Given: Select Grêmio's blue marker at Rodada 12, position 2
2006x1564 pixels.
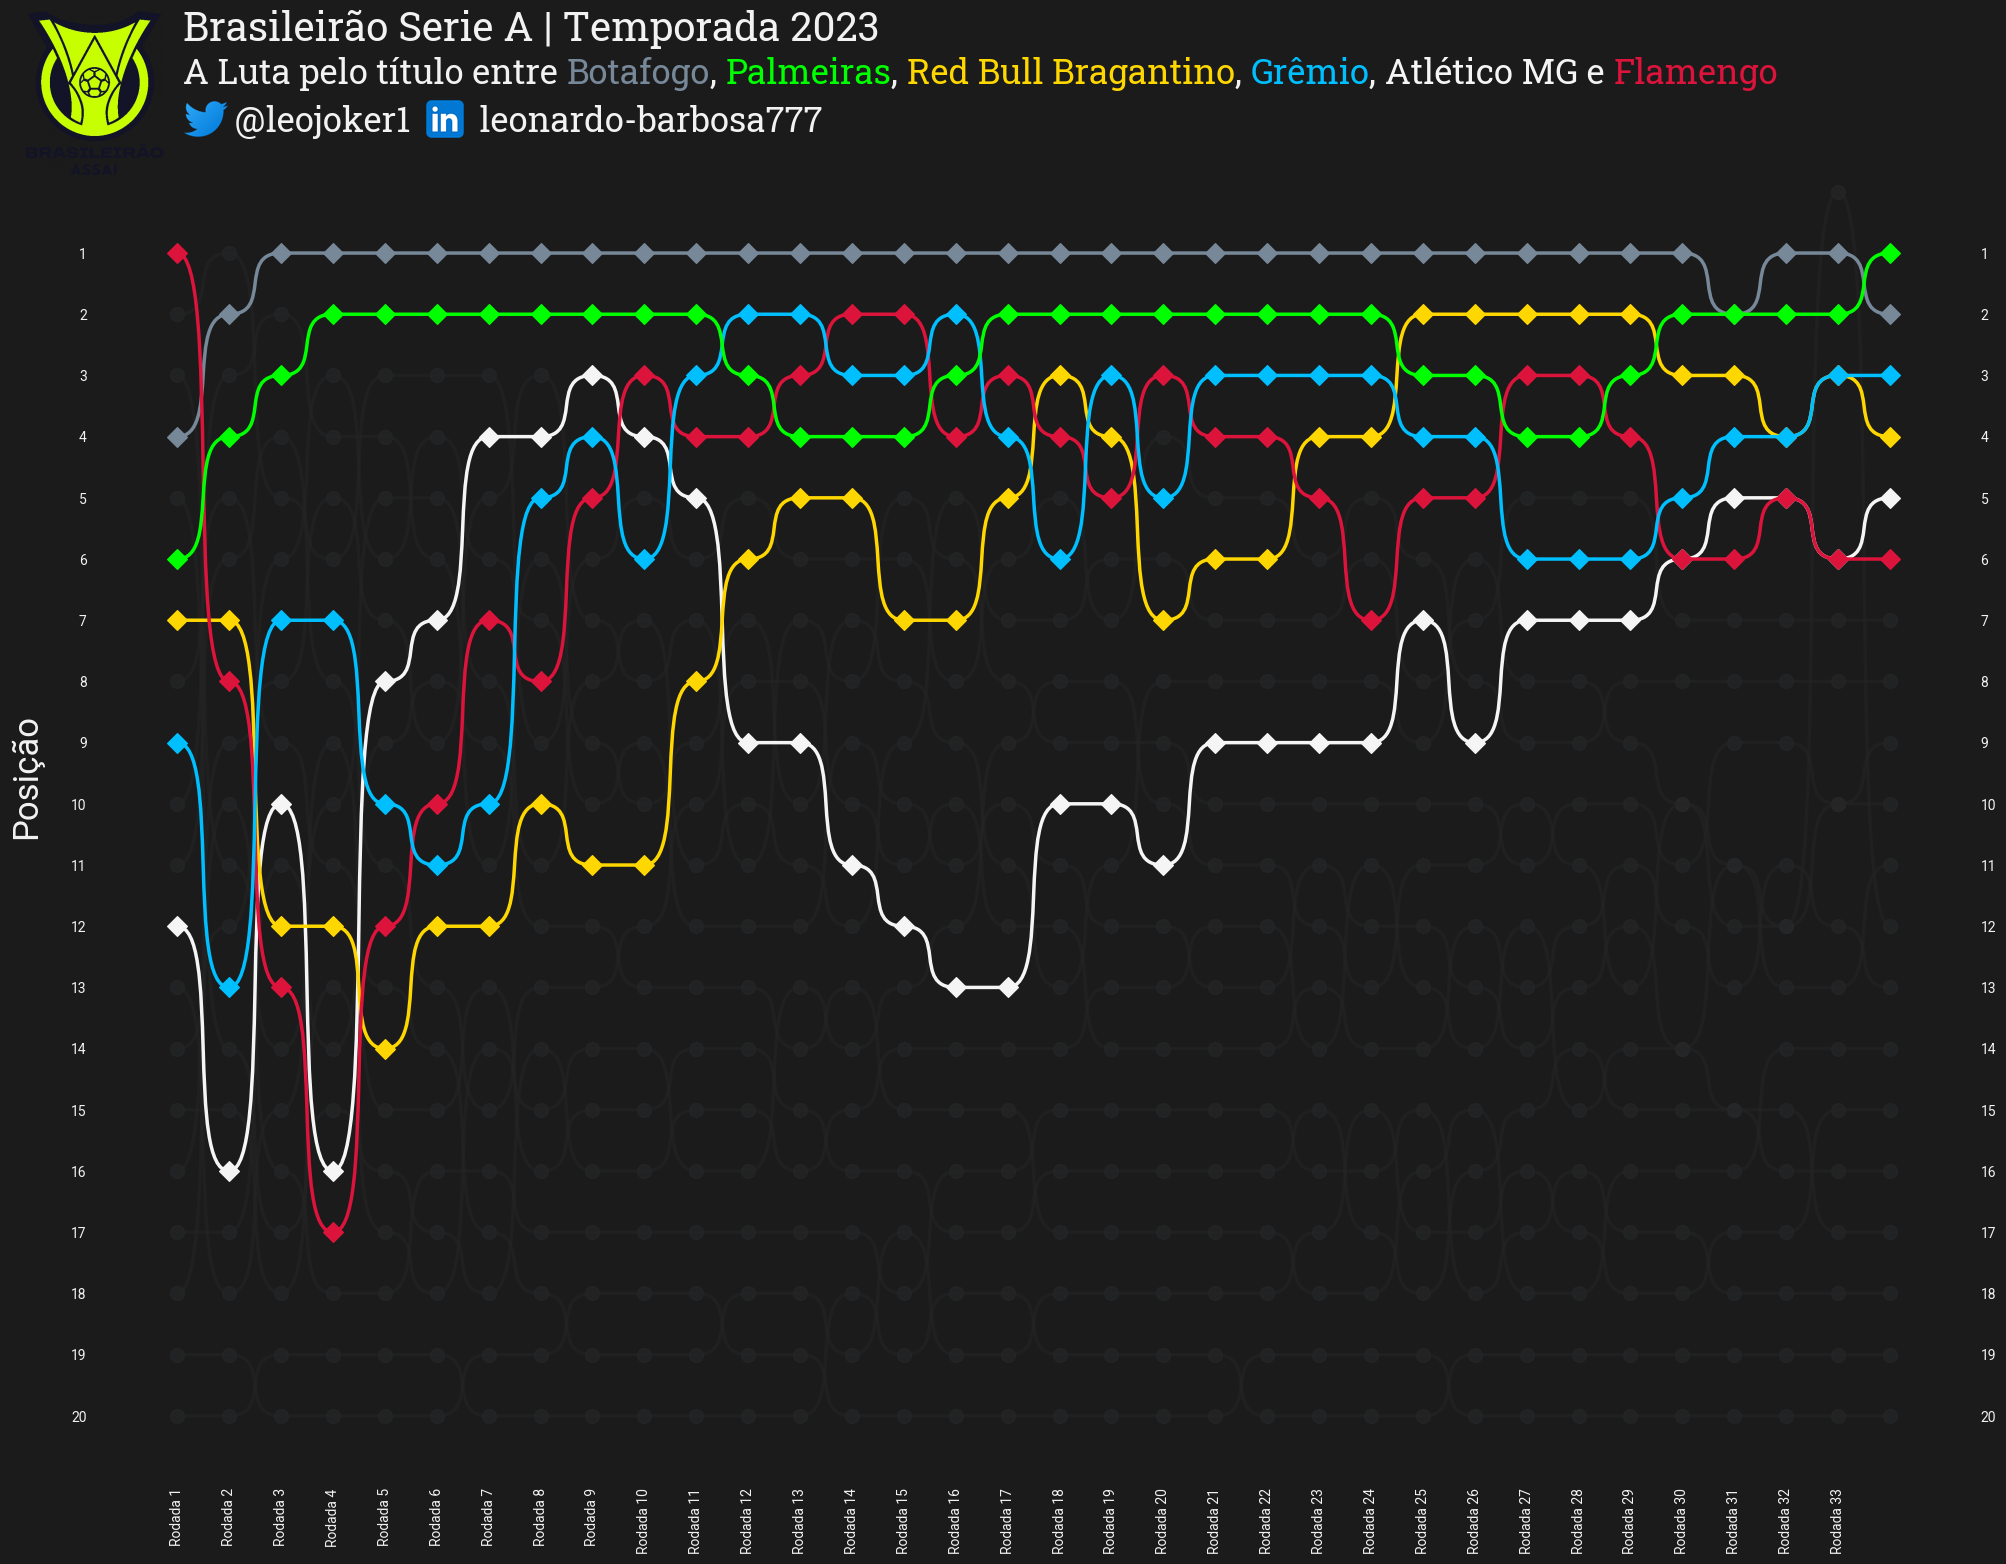Looking at the screenshot, I should [x=748, y=315].
